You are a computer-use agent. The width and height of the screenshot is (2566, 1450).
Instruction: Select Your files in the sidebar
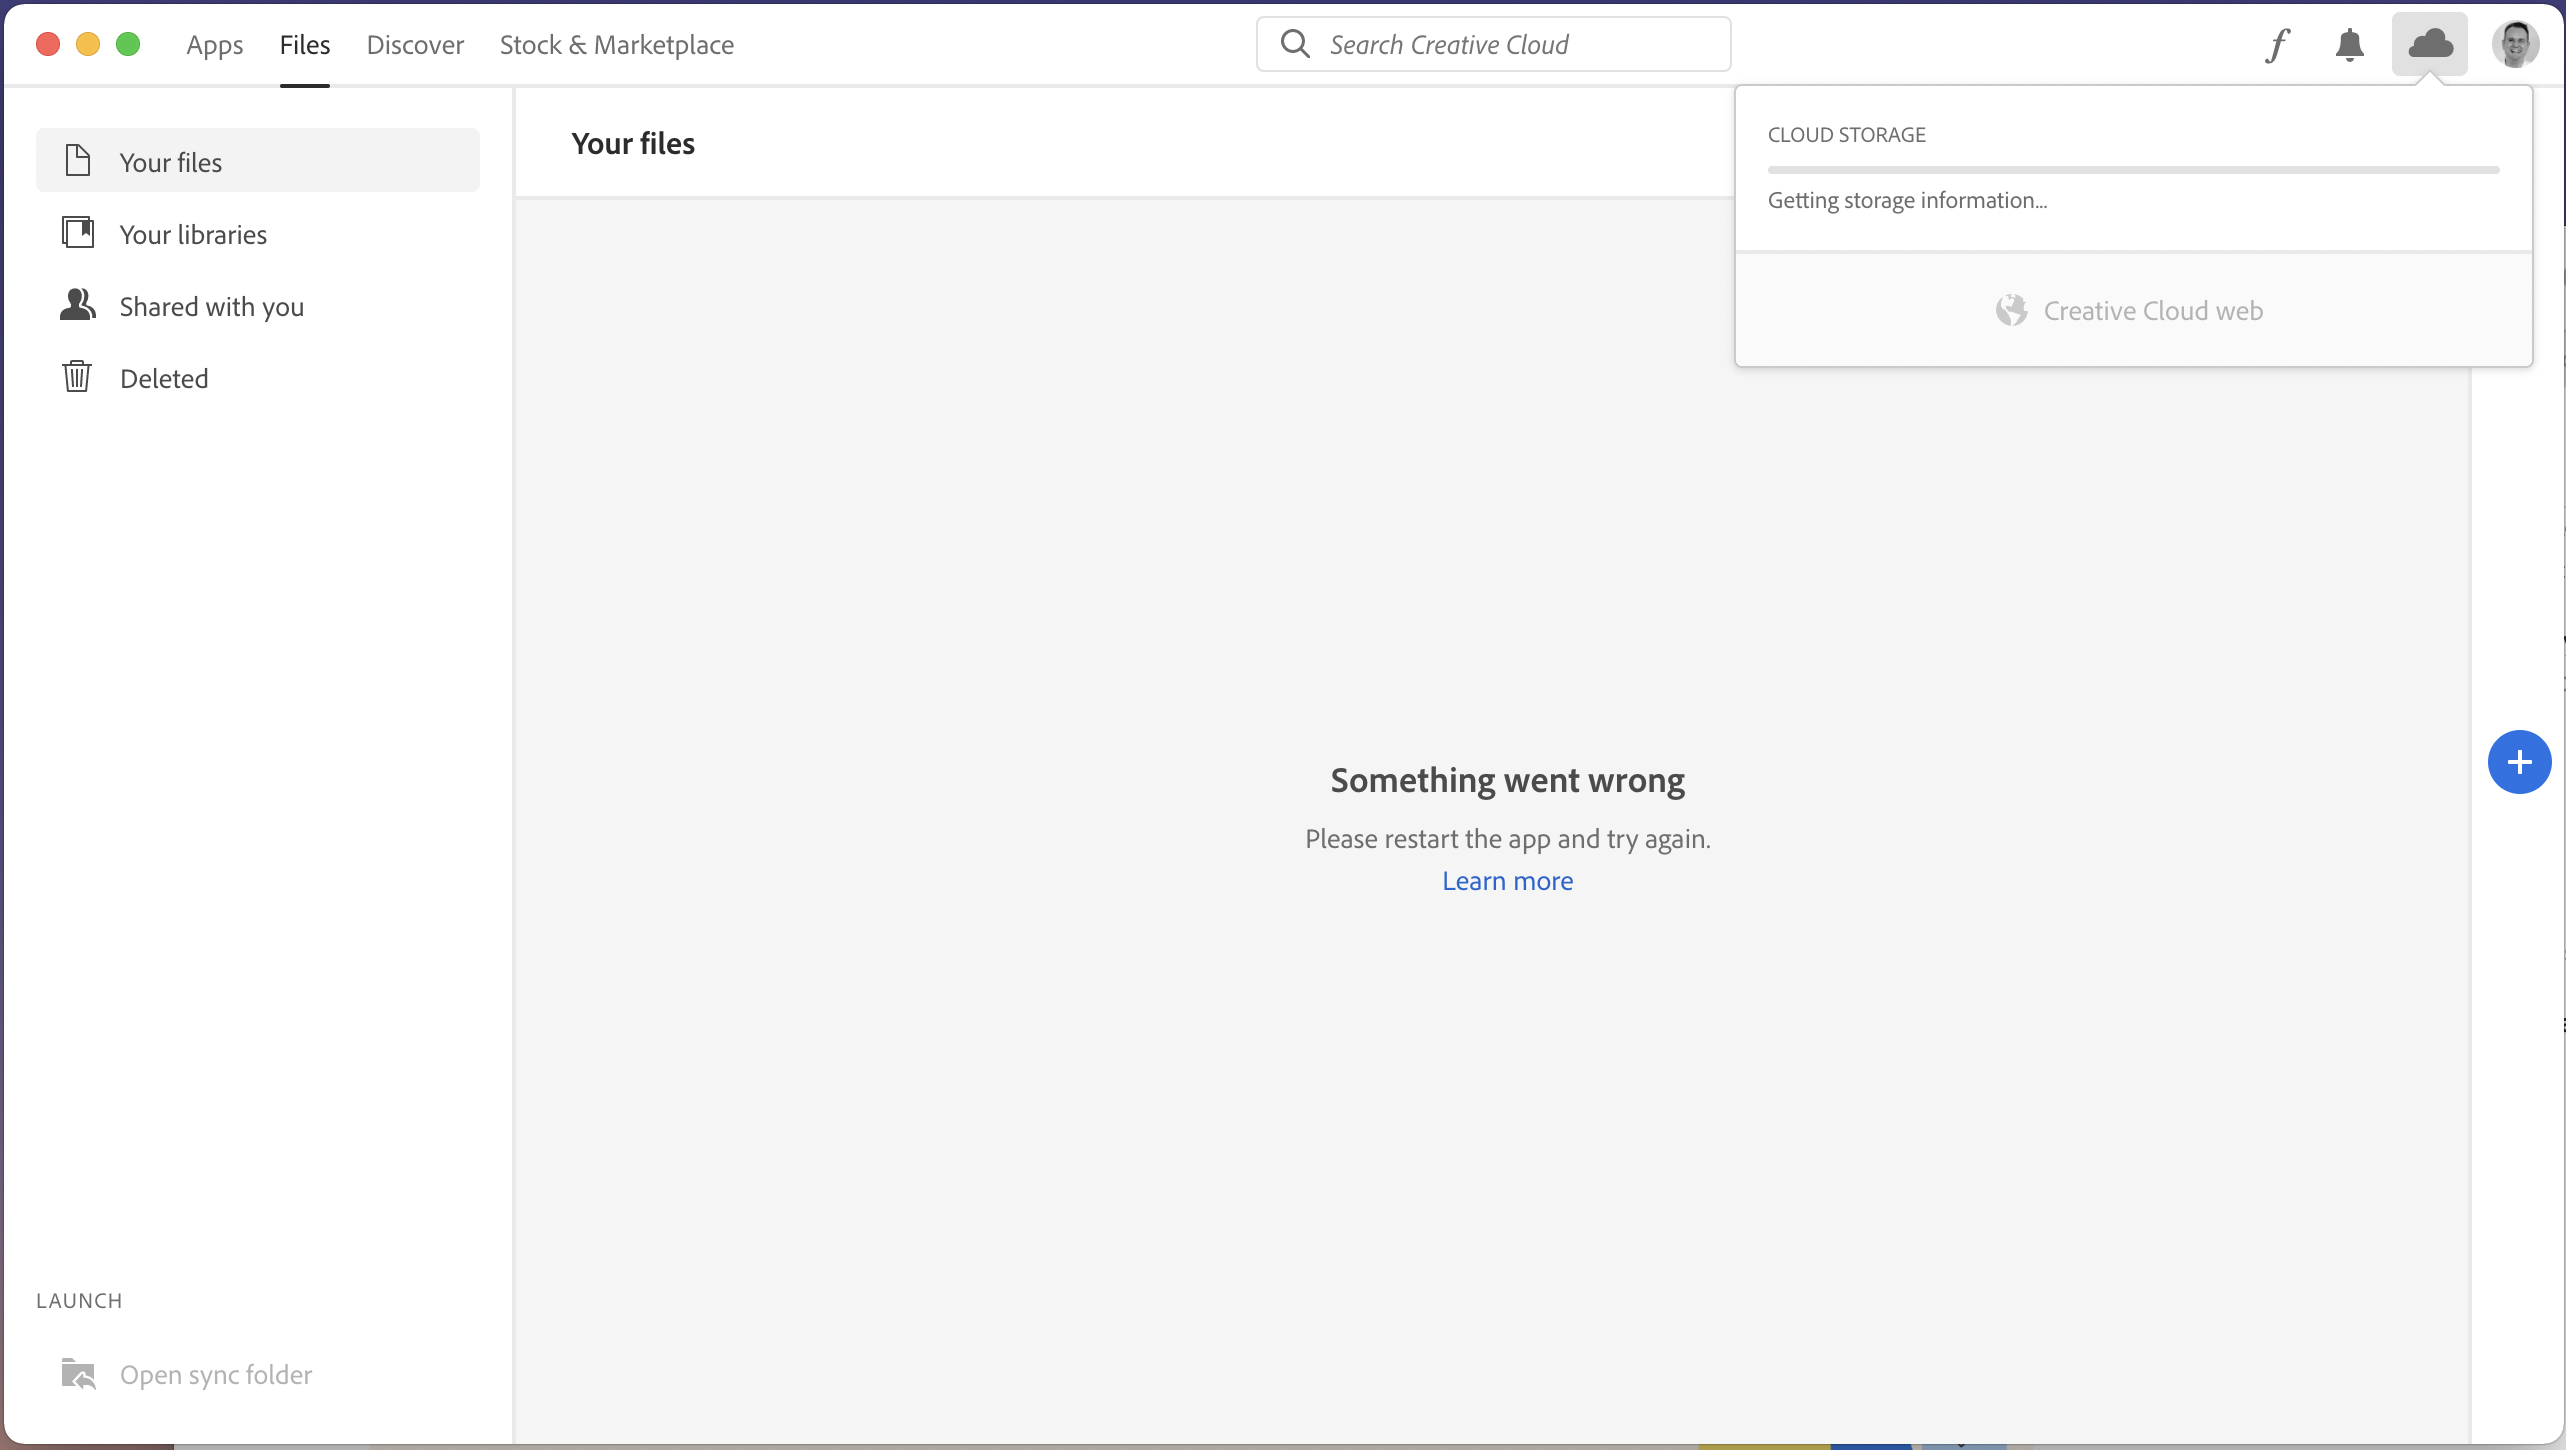(171, 162)
